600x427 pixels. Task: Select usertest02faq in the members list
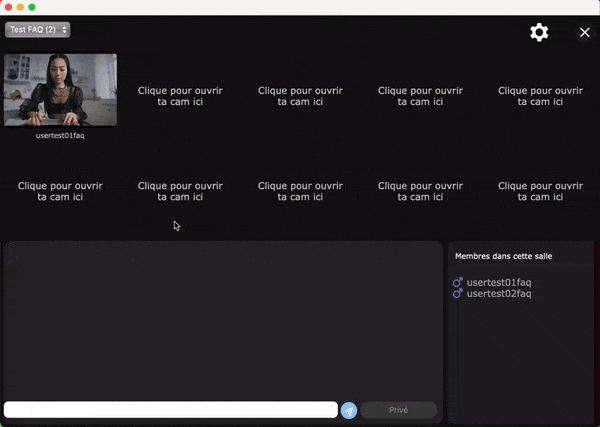(x=499, y=293)
